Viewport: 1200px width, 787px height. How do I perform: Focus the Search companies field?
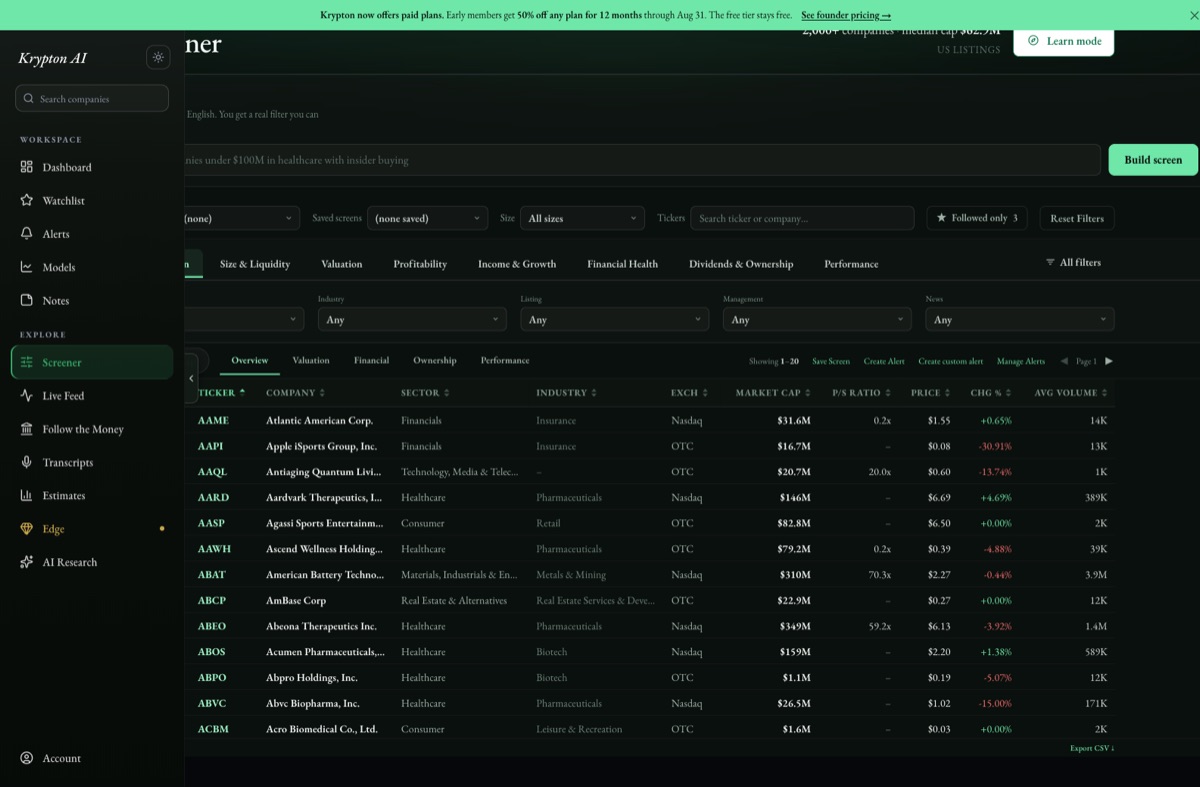(x=92, y=98)
